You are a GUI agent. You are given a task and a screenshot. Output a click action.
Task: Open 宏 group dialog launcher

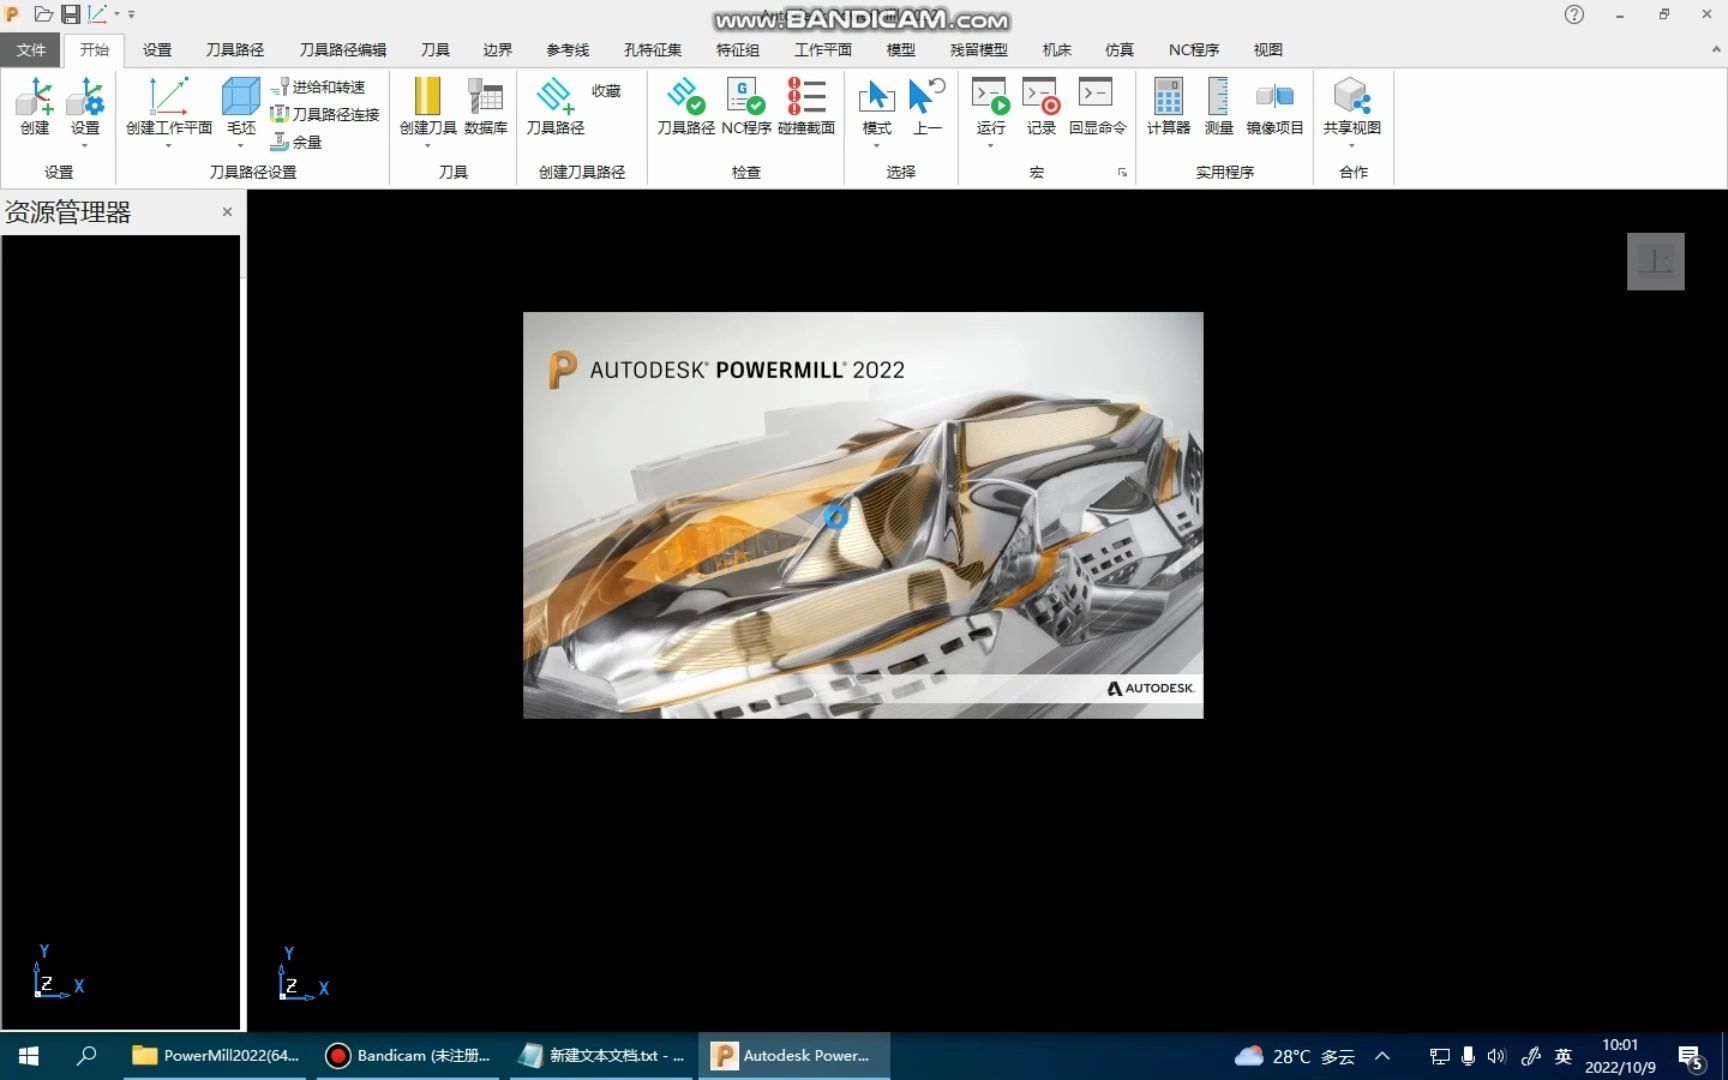1122,172
